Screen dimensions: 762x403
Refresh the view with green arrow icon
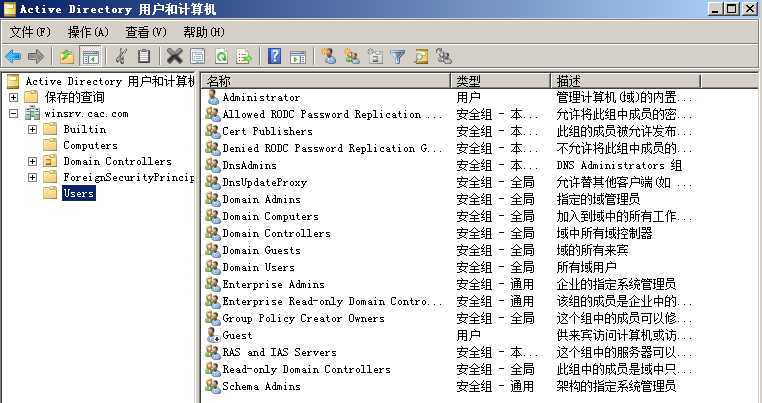[221, 56]
